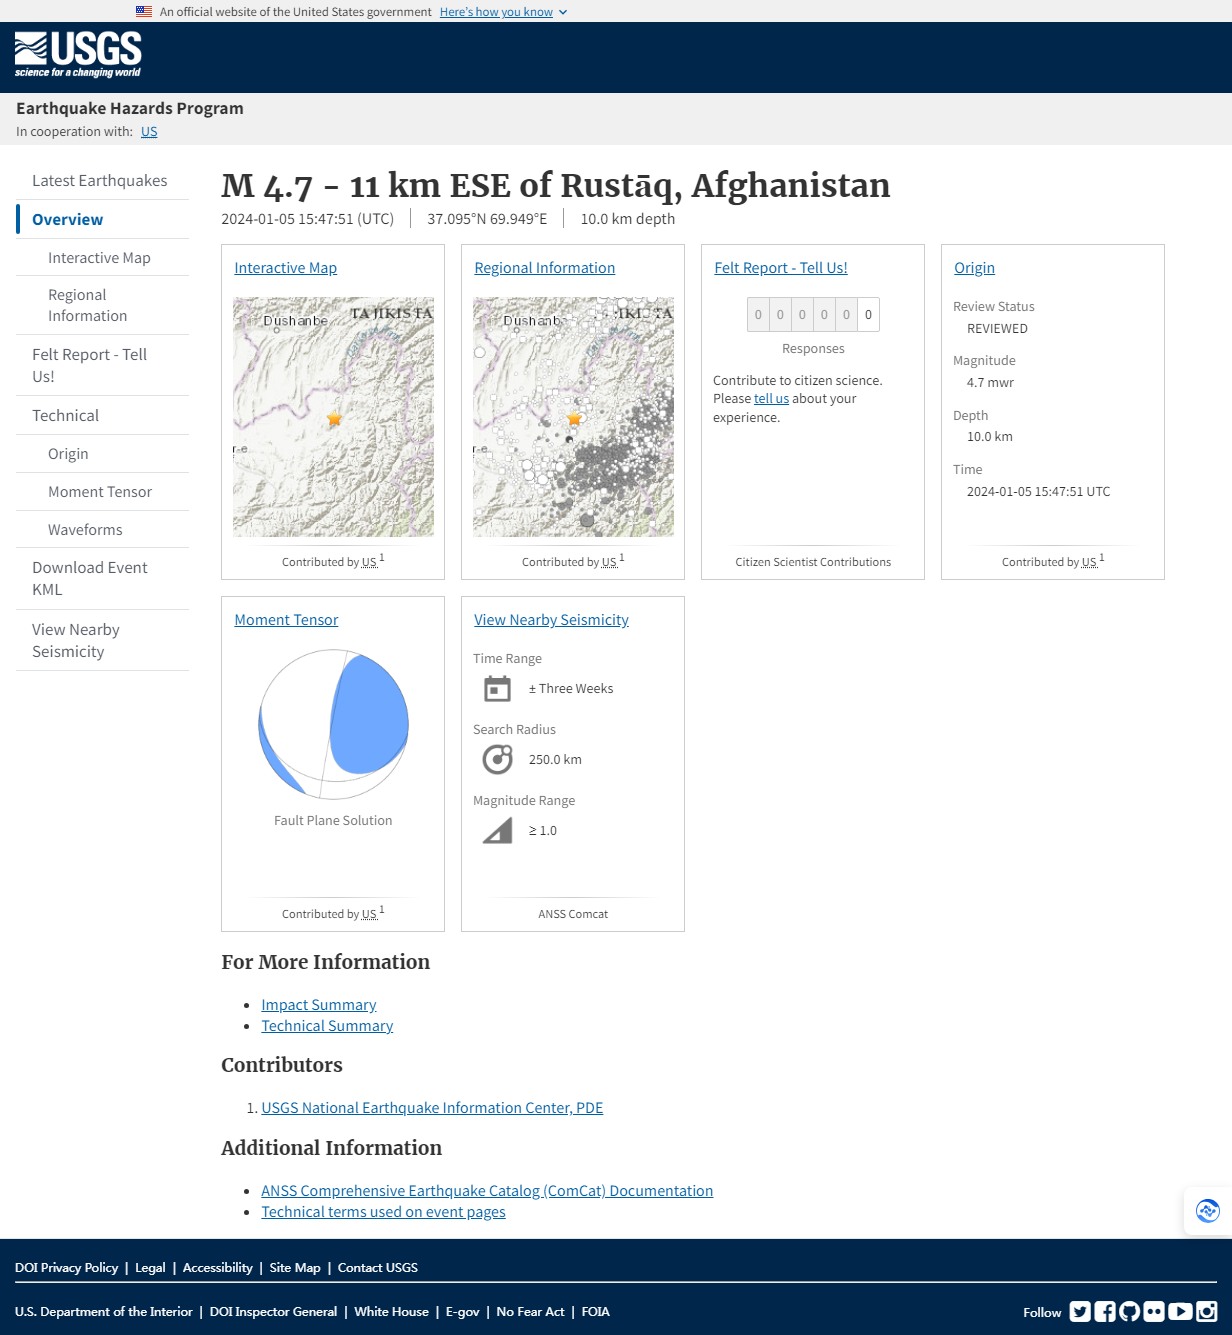This screenshot has width=1232, height=1335.
Task: Click the US cooperation link
Action: (x=149, y=132)
